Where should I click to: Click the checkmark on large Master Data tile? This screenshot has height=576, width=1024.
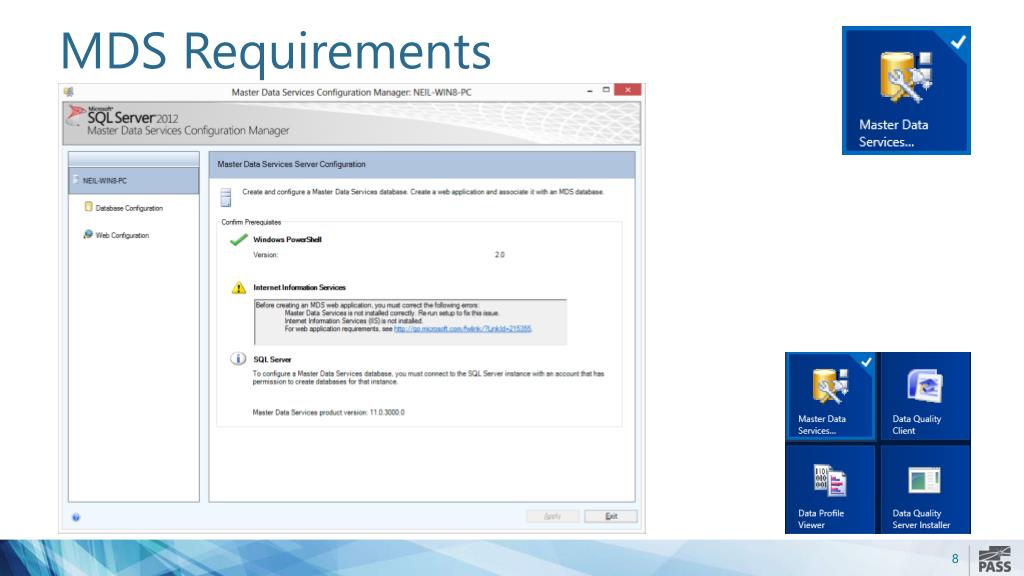(958, 42)
